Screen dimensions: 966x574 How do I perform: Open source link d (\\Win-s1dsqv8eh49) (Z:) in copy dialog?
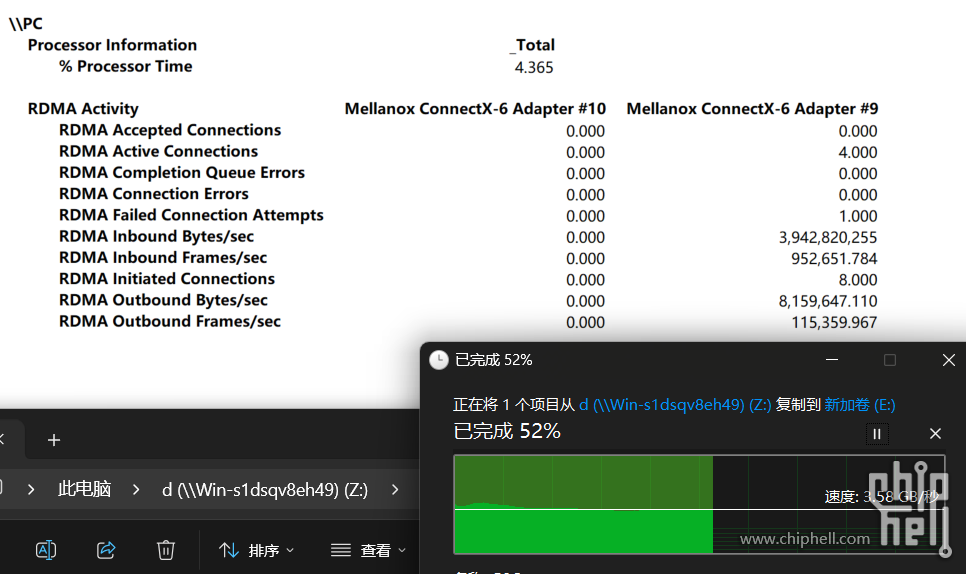675,405
